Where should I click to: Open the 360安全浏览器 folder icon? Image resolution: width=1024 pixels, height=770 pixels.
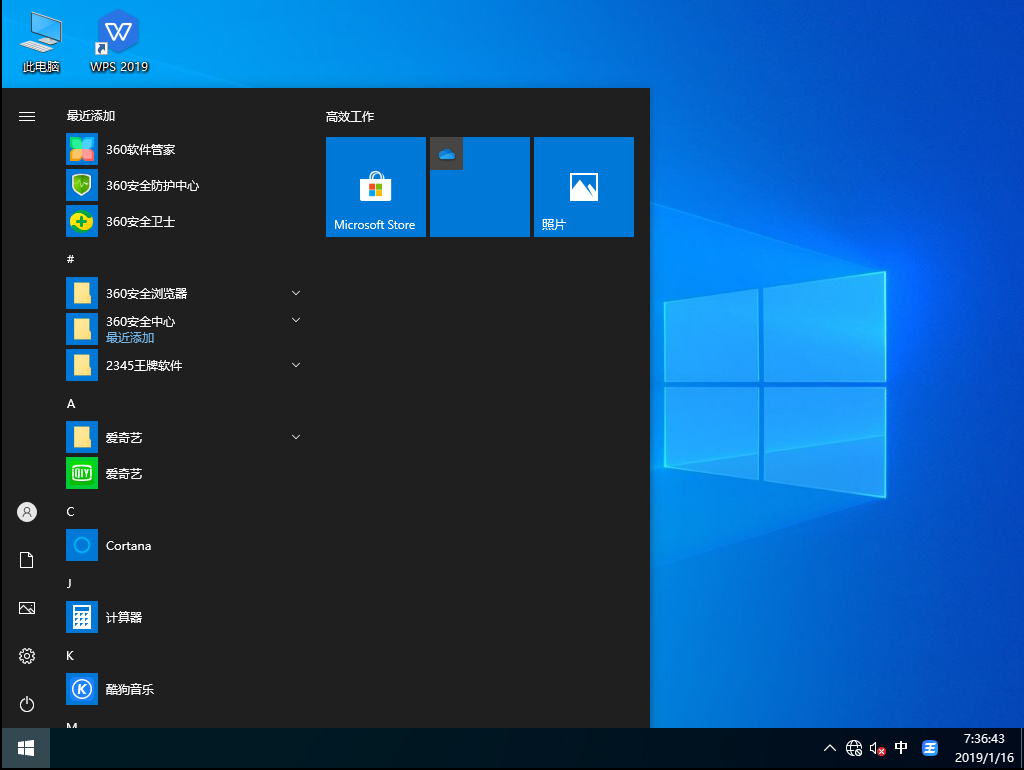82,293
